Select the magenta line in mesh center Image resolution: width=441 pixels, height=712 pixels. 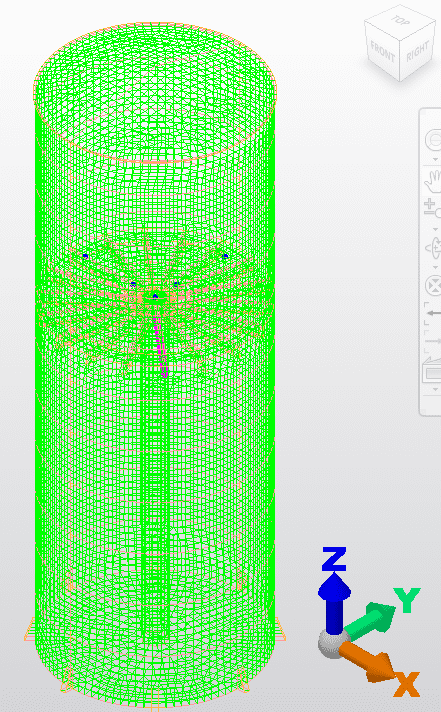pyautogui.click(x=160, y=346)
